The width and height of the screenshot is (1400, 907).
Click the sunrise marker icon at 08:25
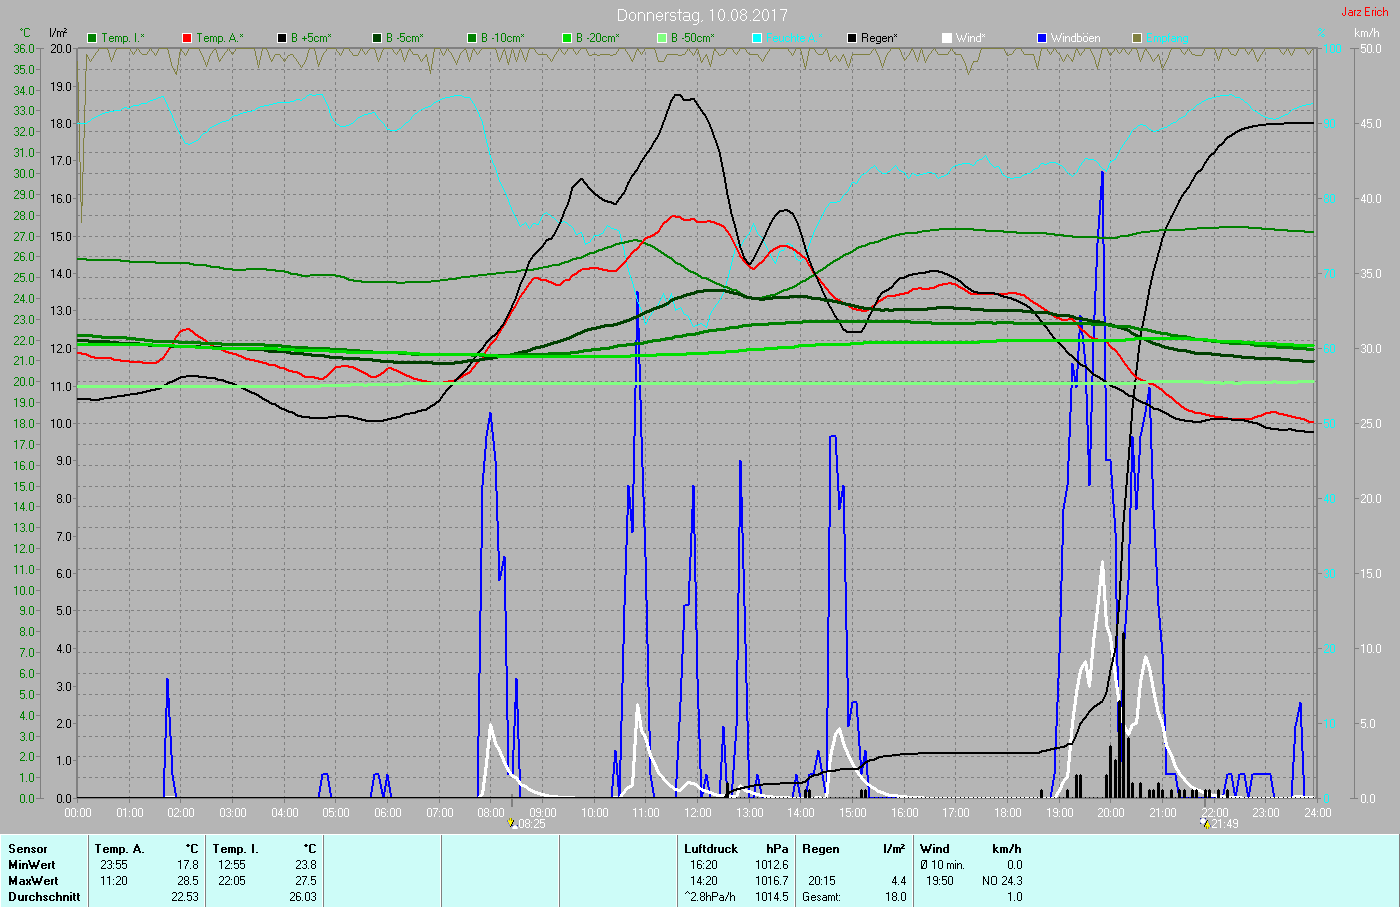click(x=512, y=823)
